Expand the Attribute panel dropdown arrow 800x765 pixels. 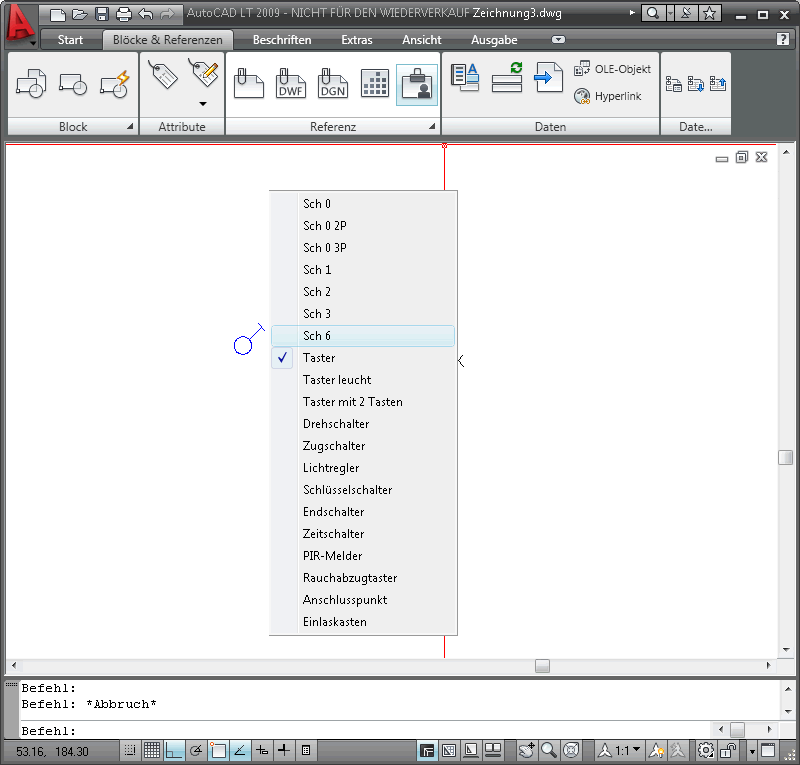point(203,103)
